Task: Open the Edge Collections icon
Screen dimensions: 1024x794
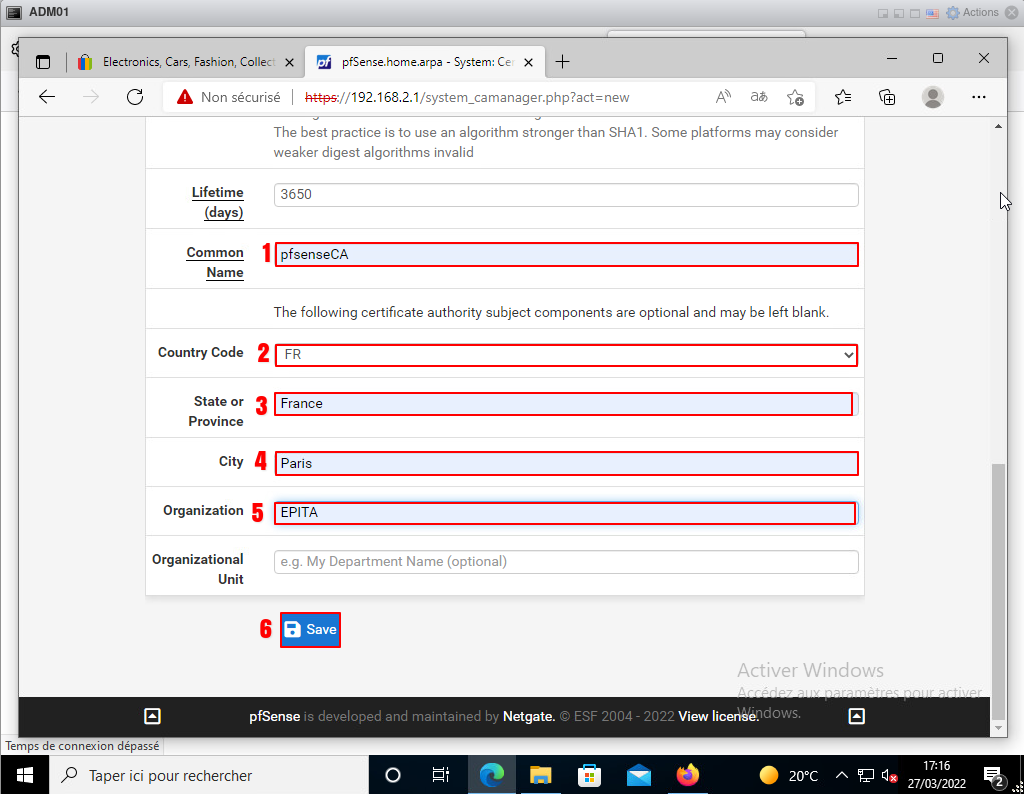Action: pos(887,97)
